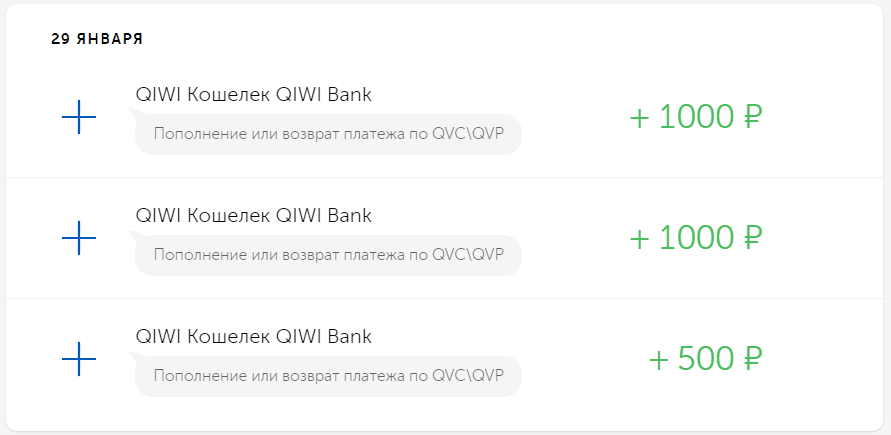891x435 pixels.
Task: Click the 29 ЯНВАРЯ date header
Action: tap(97, 39)
